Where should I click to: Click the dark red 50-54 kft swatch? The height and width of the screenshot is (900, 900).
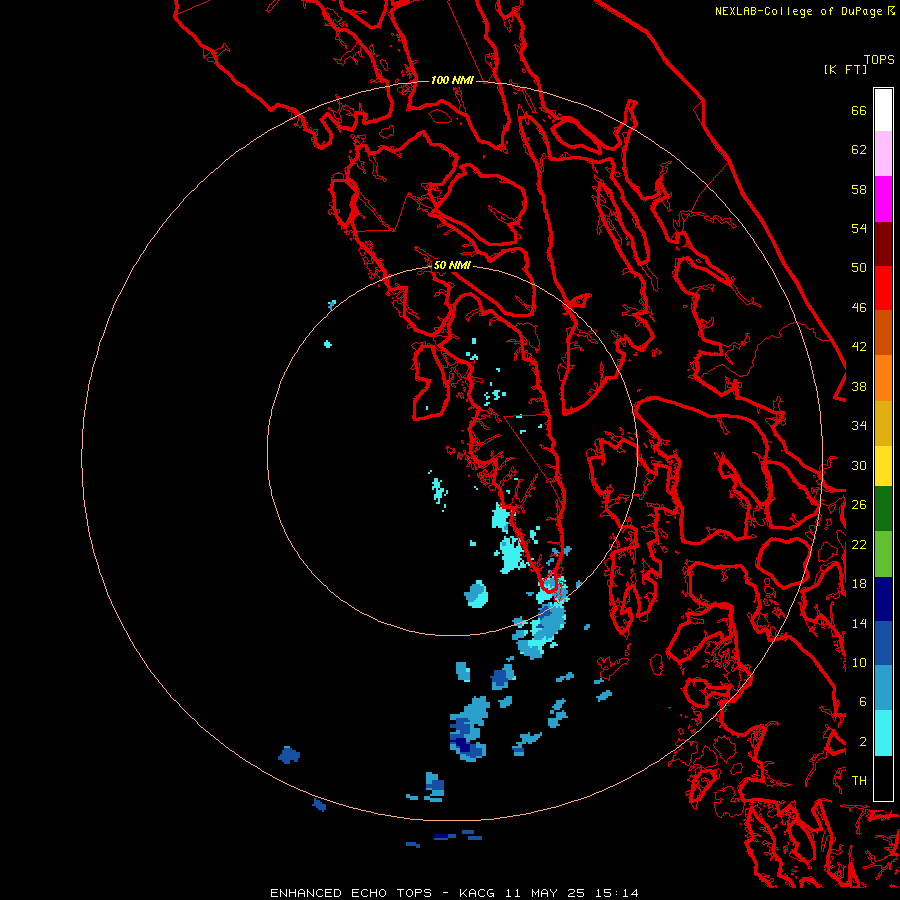pyautogui.click(x=883, y=244)
